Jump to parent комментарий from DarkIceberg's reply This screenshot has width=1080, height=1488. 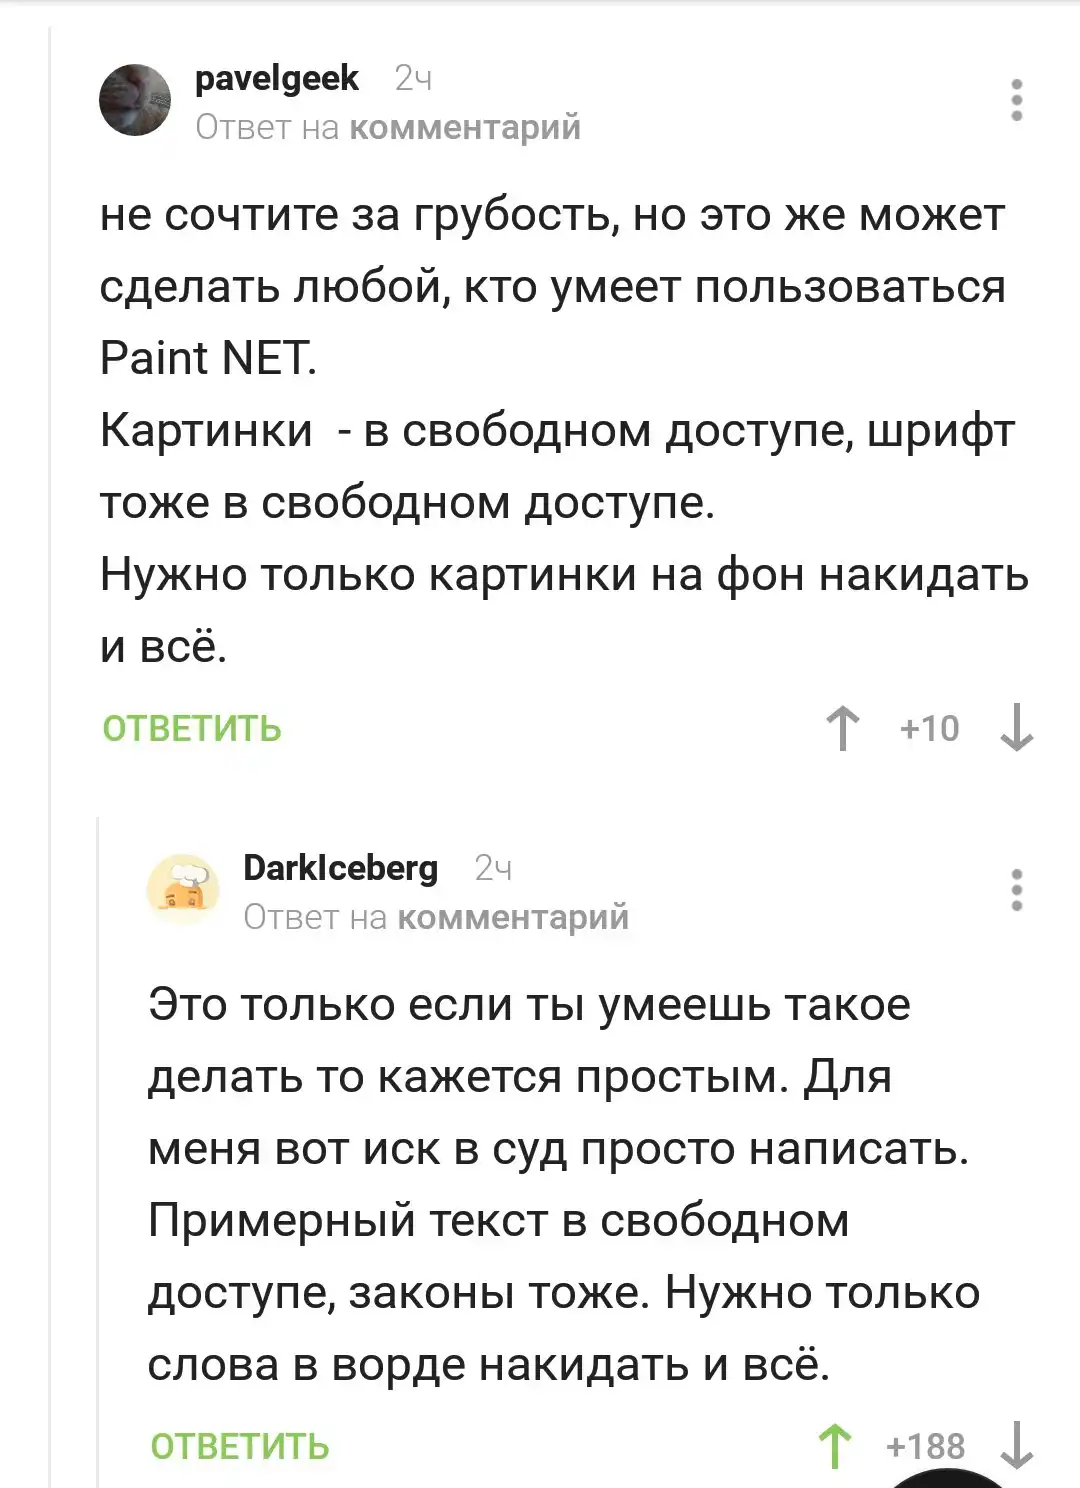pos(513,917)
